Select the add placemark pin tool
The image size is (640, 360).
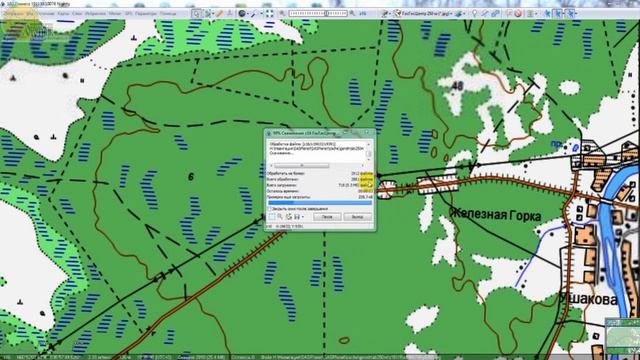(475, 13)
